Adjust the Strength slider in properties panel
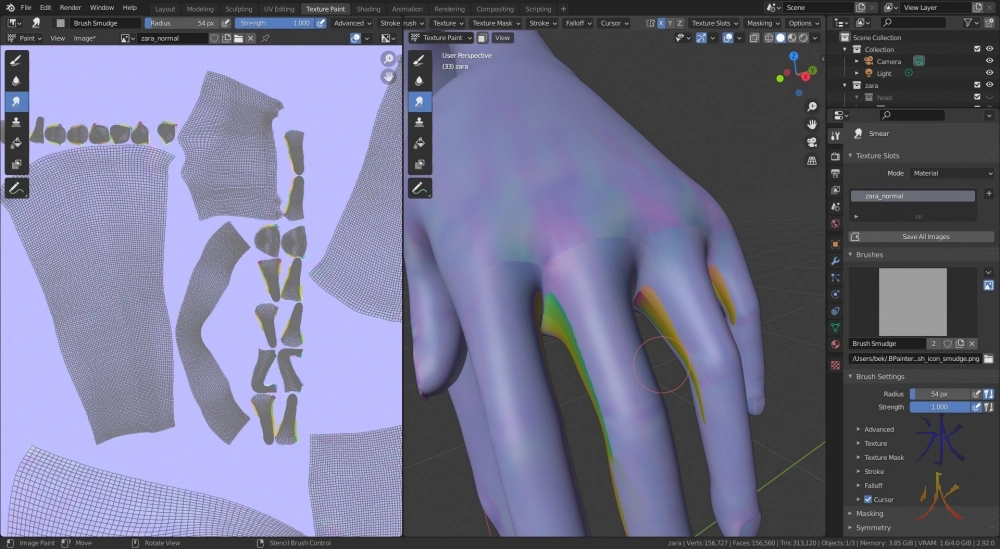The width and height of the screenshot is (1000, 549). tap(939, 407)
